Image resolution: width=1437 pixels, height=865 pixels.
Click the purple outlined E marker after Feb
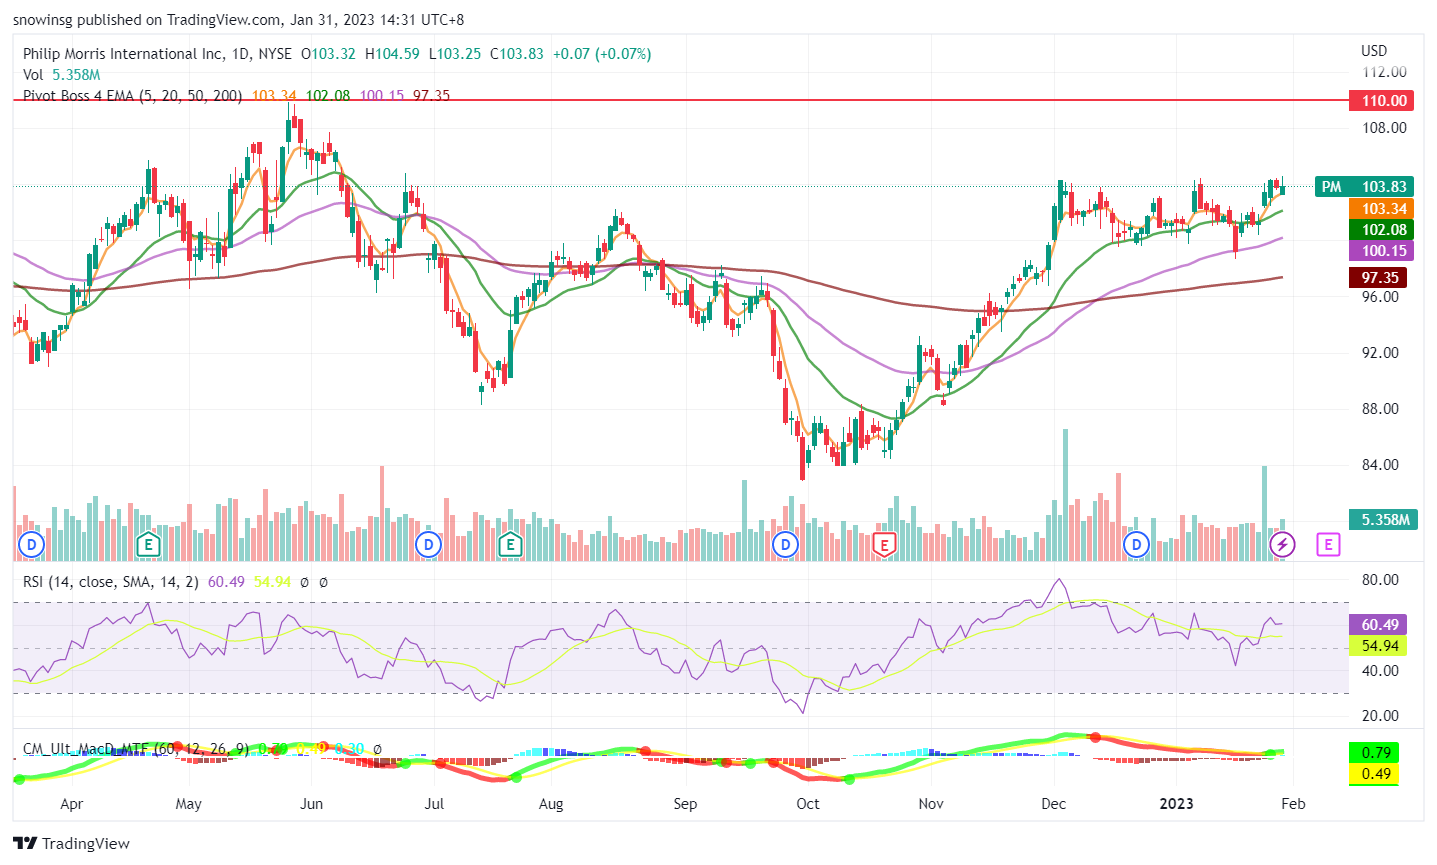point(1328,545)
